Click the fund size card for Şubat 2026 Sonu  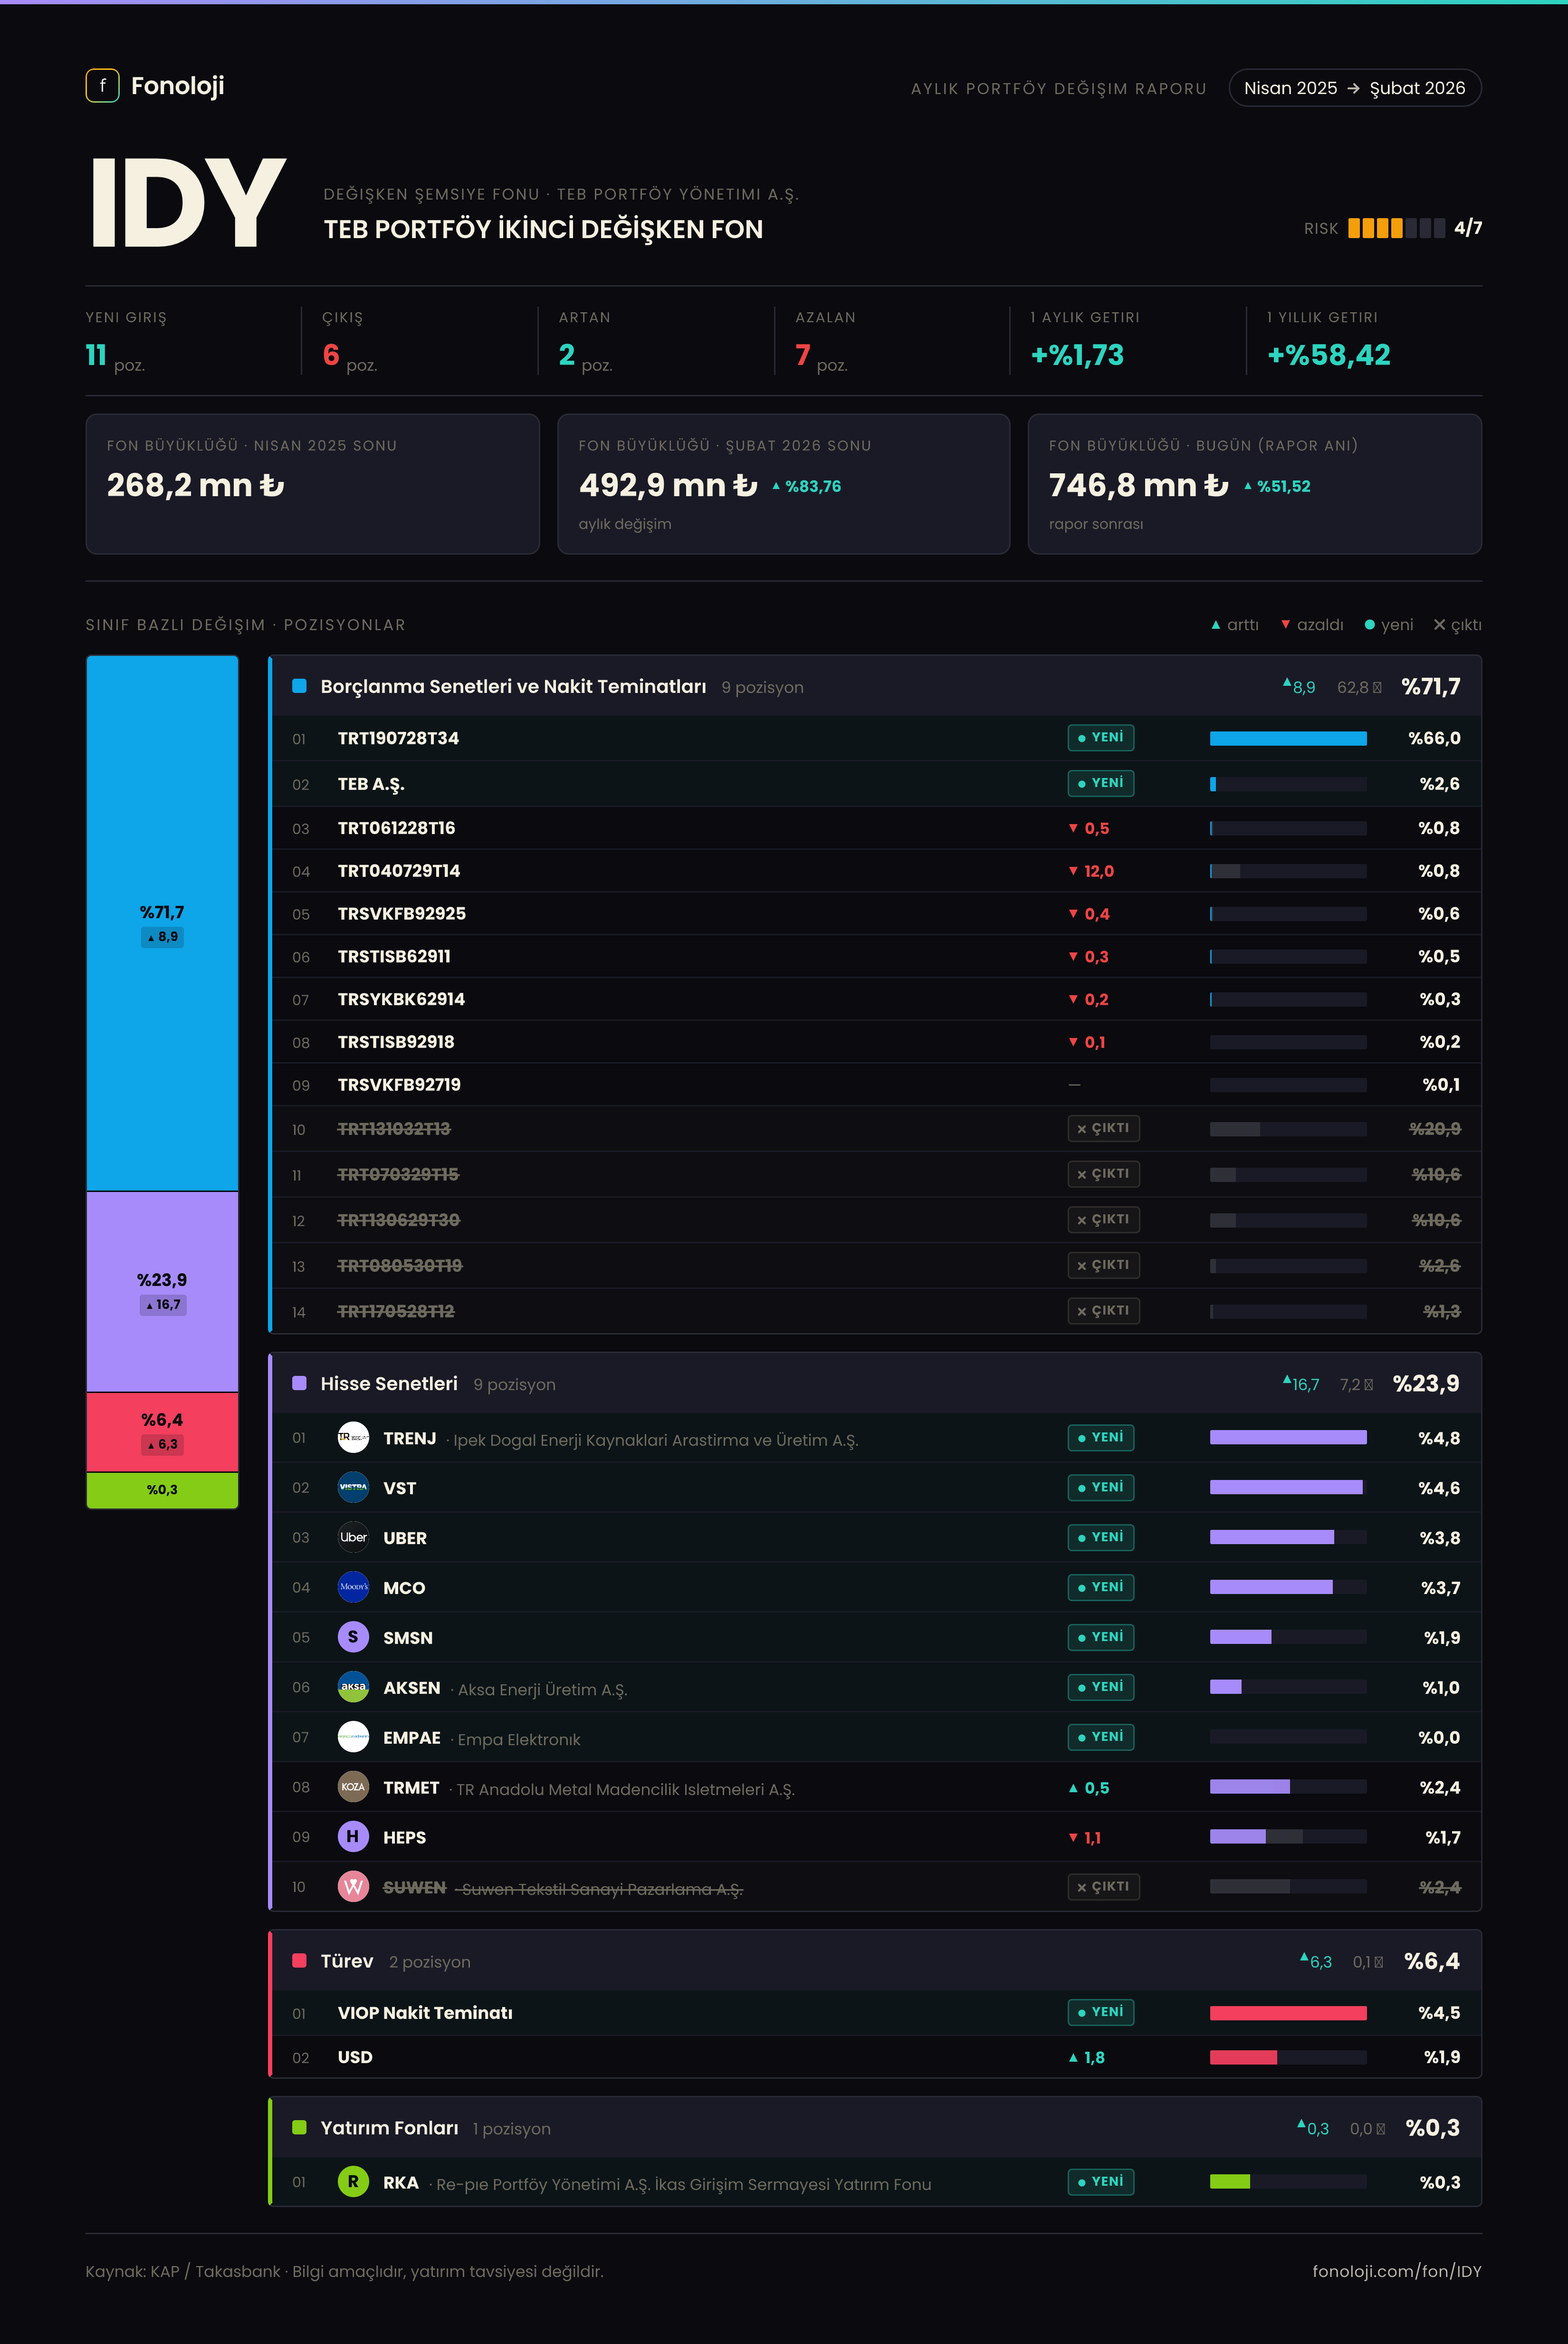tap(784, 484)
